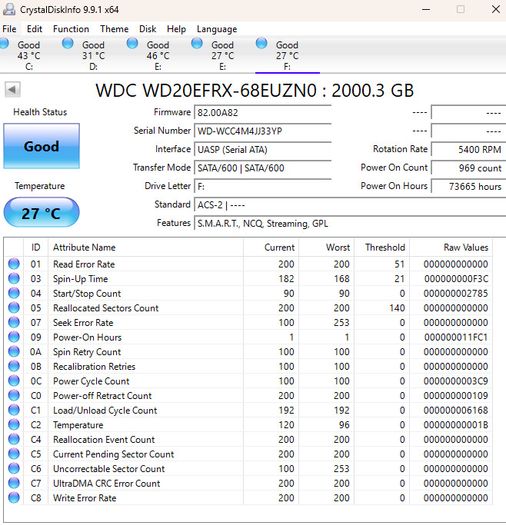Open the Language menu
506x525 pixels.
coord(217,29)
